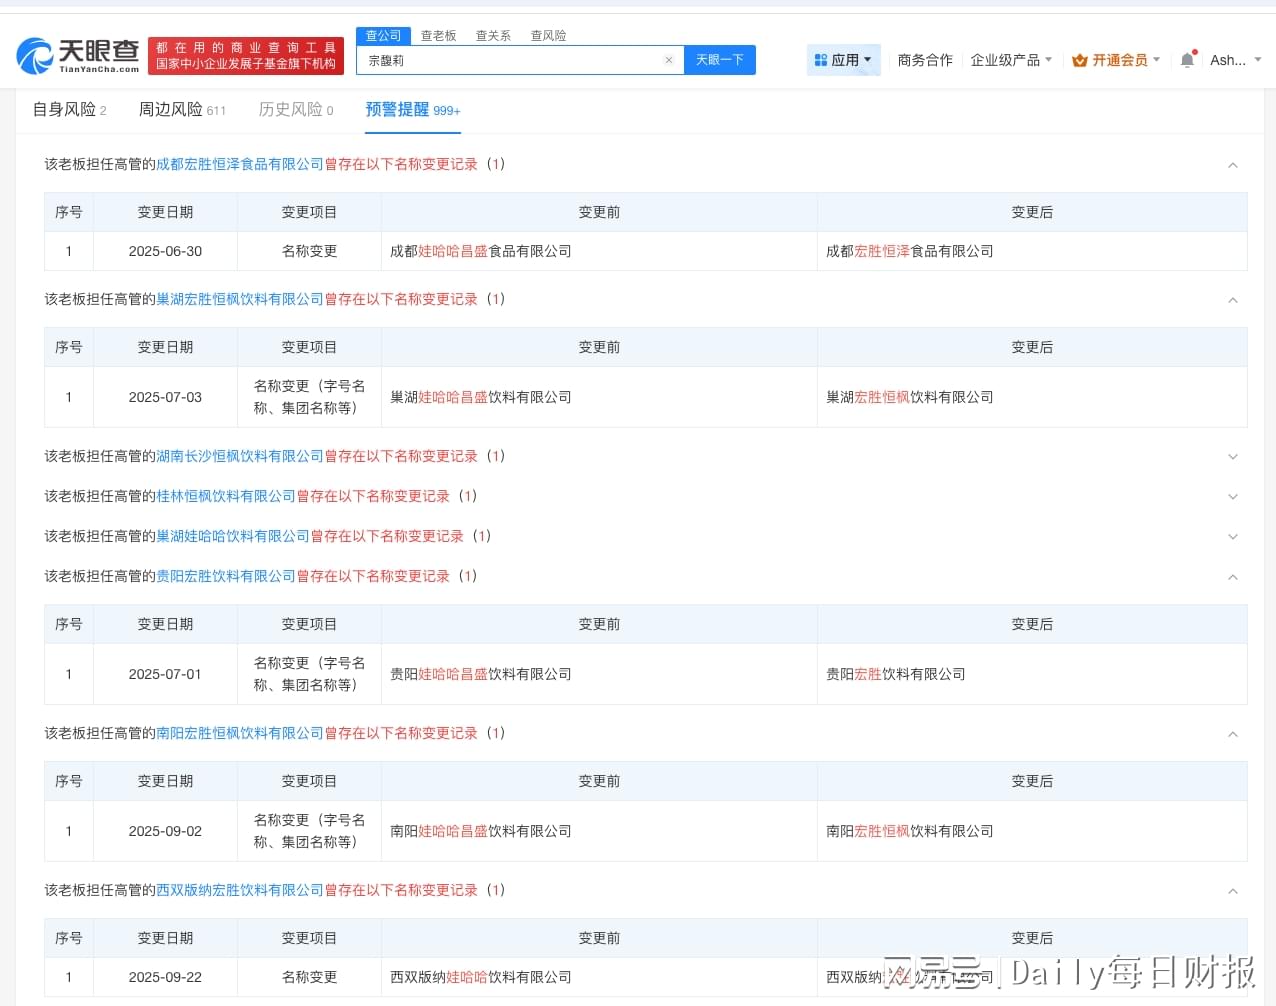Viewport: 1276px width, 1006px height.
Task: Open the 企业级产品 dropdown menu
Action: 1010,60
